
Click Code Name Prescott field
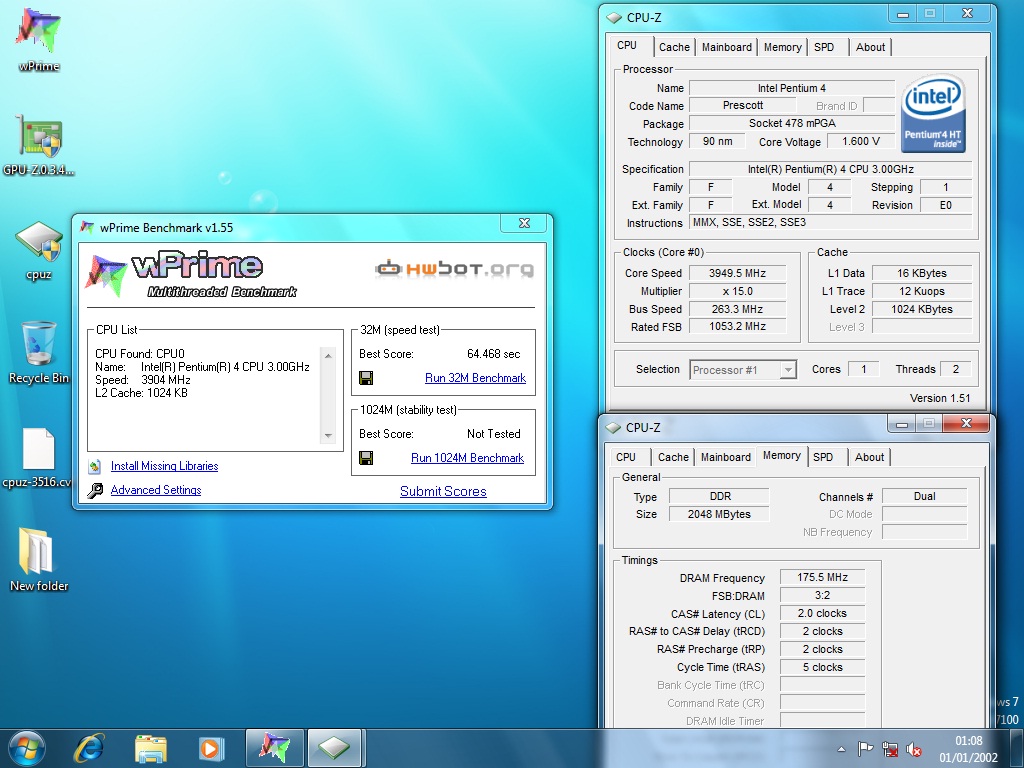[743, 105]
